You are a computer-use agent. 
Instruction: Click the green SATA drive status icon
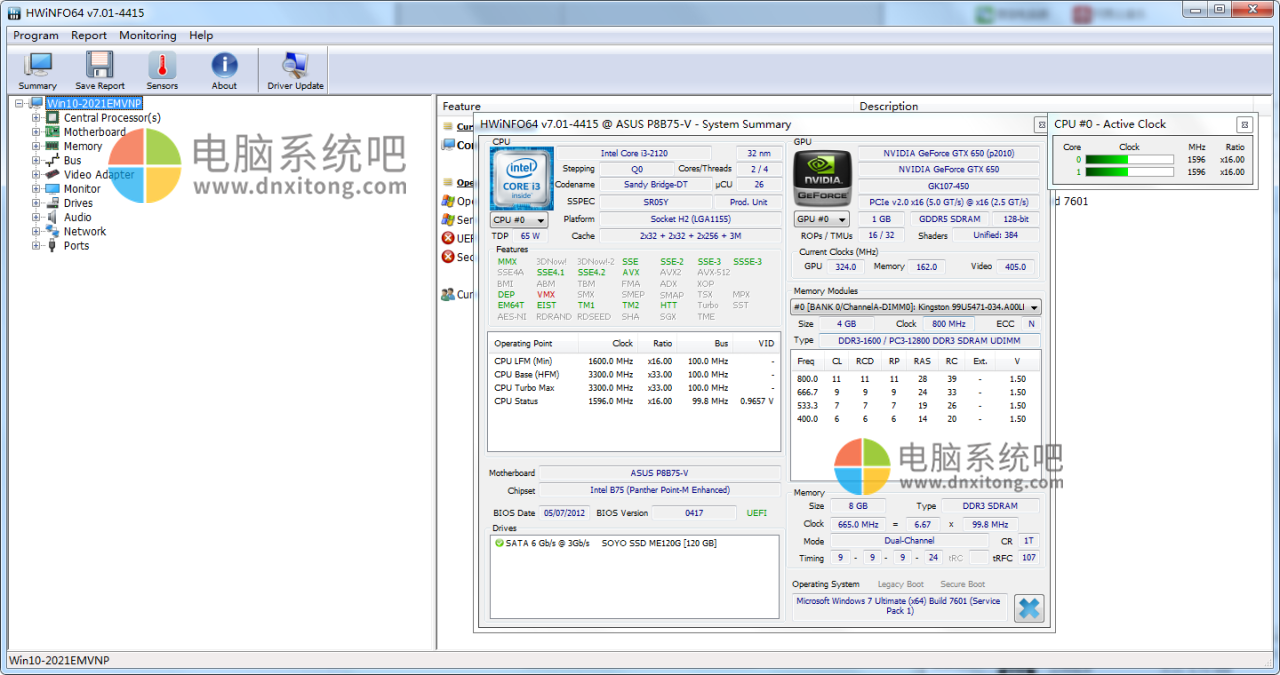pos(499,543)
